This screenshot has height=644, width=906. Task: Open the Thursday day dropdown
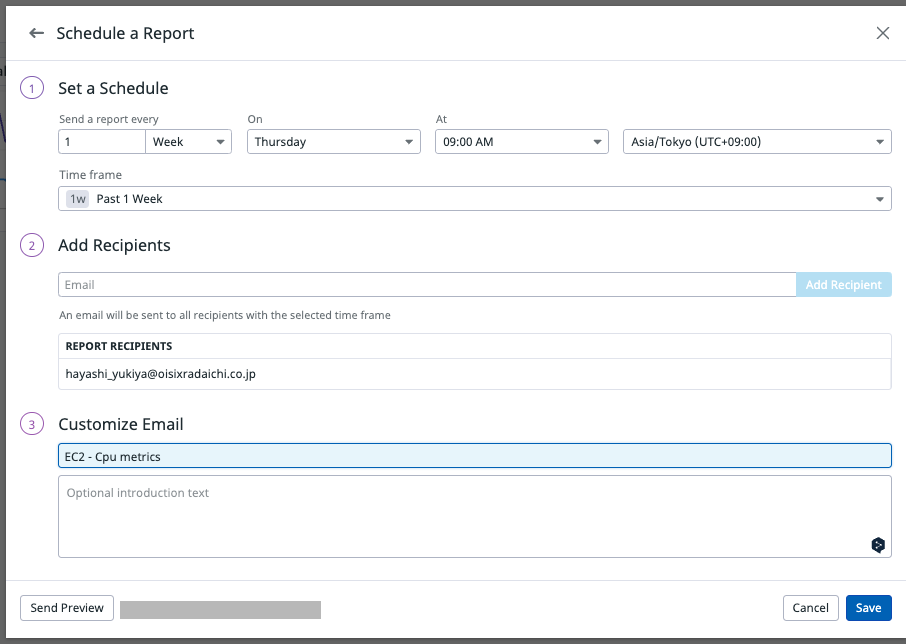coord(333,142)
